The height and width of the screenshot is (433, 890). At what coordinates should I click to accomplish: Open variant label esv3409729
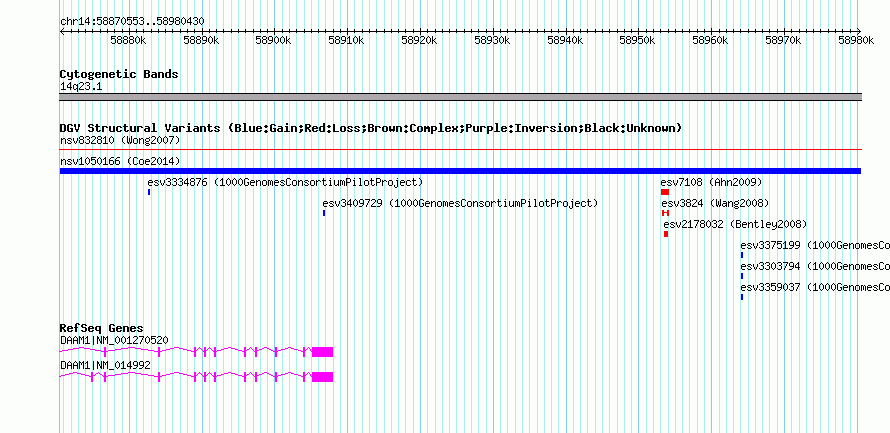pyautogui.click(x=460, y=204)
